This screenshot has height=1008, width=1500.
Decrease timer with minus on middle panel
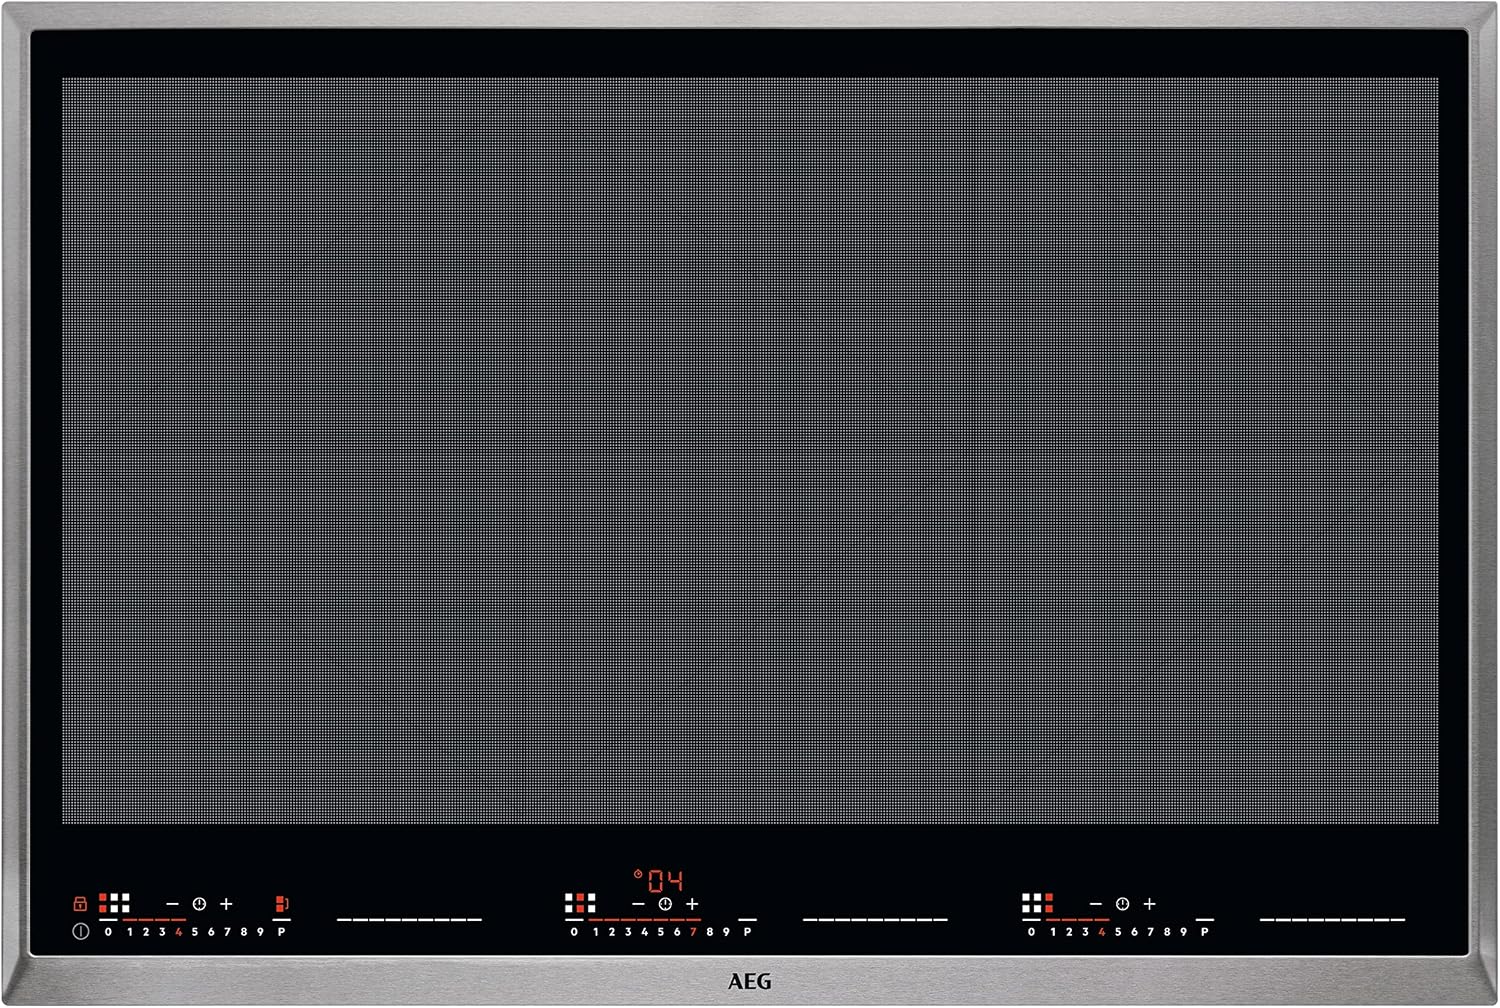point(638,904)
